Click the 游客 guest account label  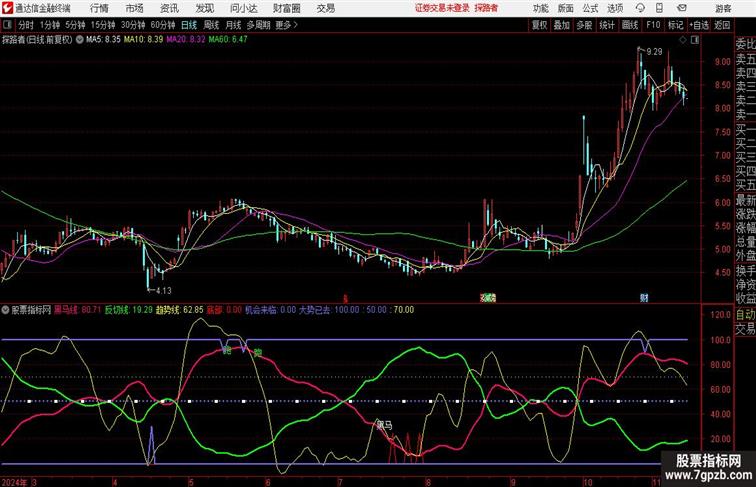point(723,8)
